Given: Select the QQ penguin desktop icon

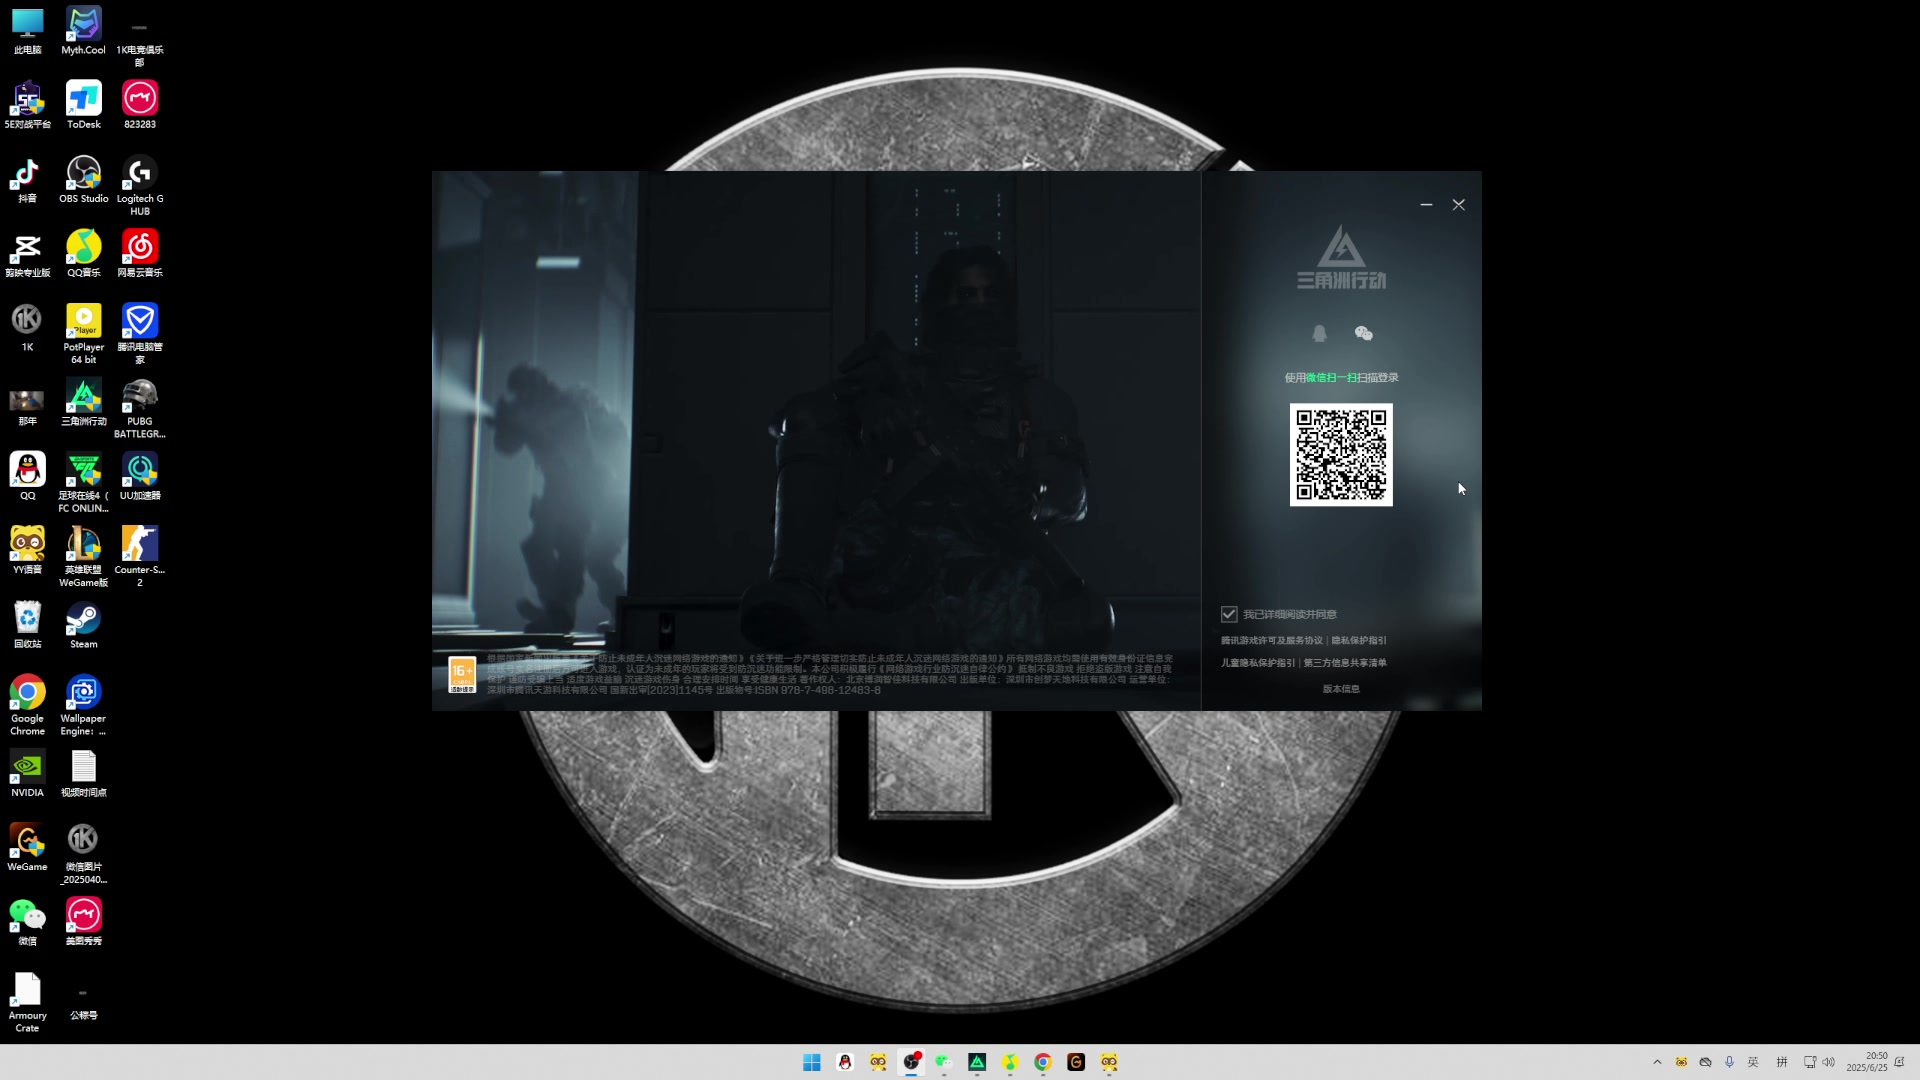Looking at the screenshot, I should click(x=28, y=477).
